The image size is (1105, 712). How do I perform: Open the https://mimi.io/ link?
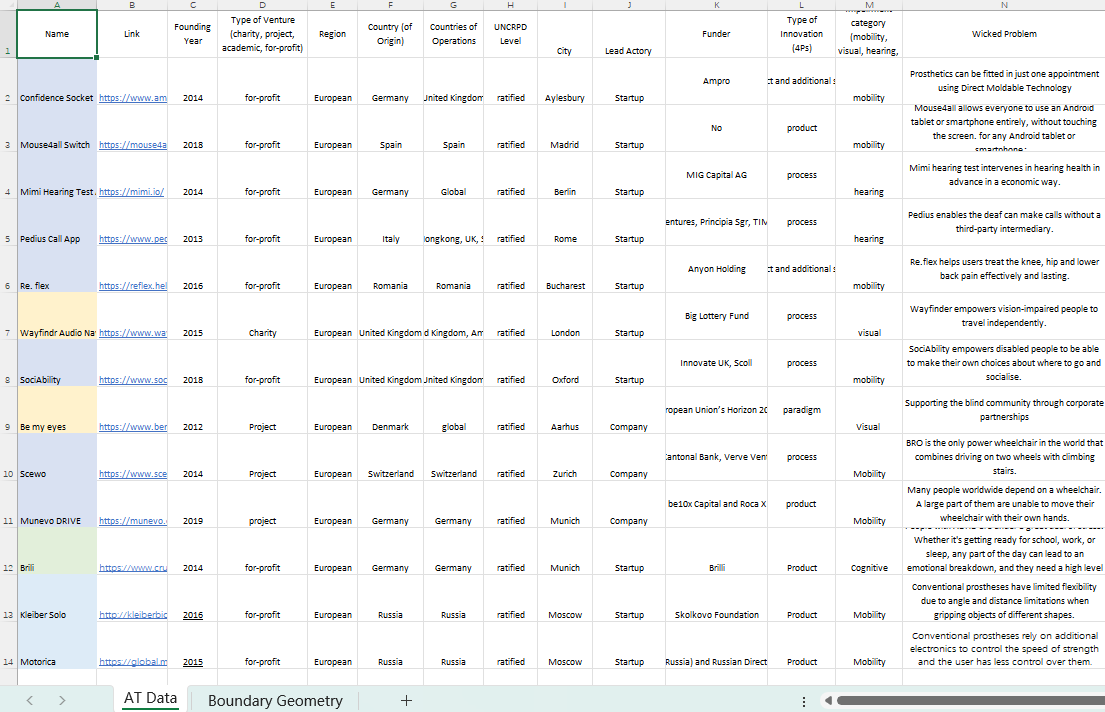tap(131, 192)
